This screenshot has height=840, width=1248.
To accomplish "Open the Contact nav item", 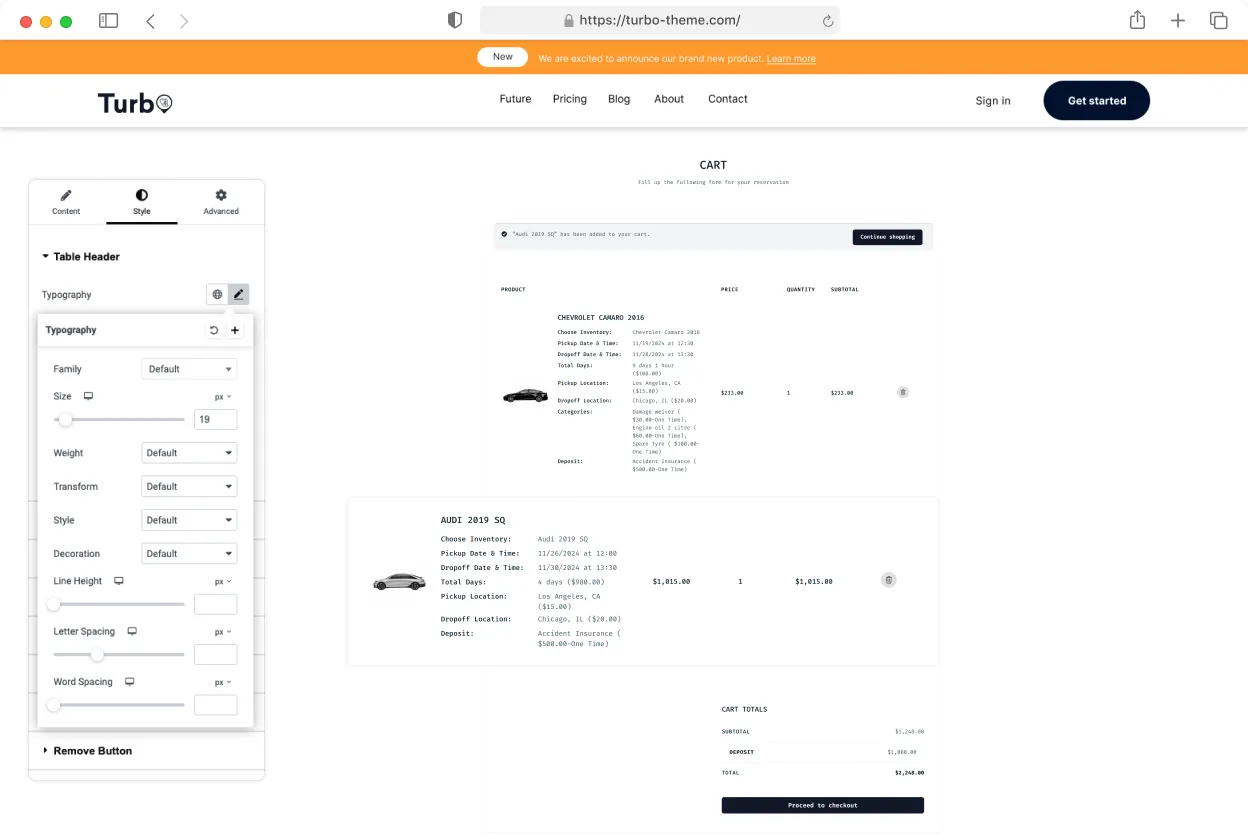I will point(728,99).
